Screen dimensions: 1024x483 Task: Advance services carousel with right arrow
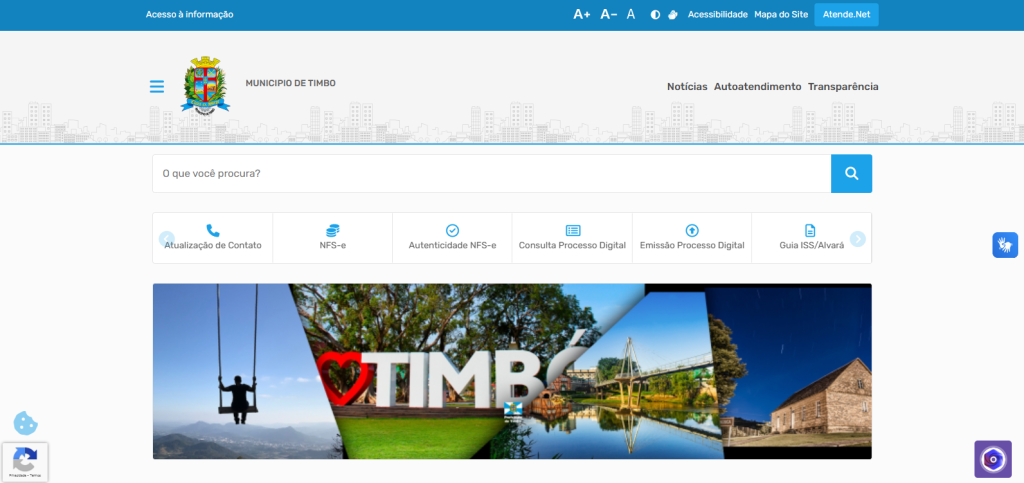pyautogui.click(x=858, y=239)
